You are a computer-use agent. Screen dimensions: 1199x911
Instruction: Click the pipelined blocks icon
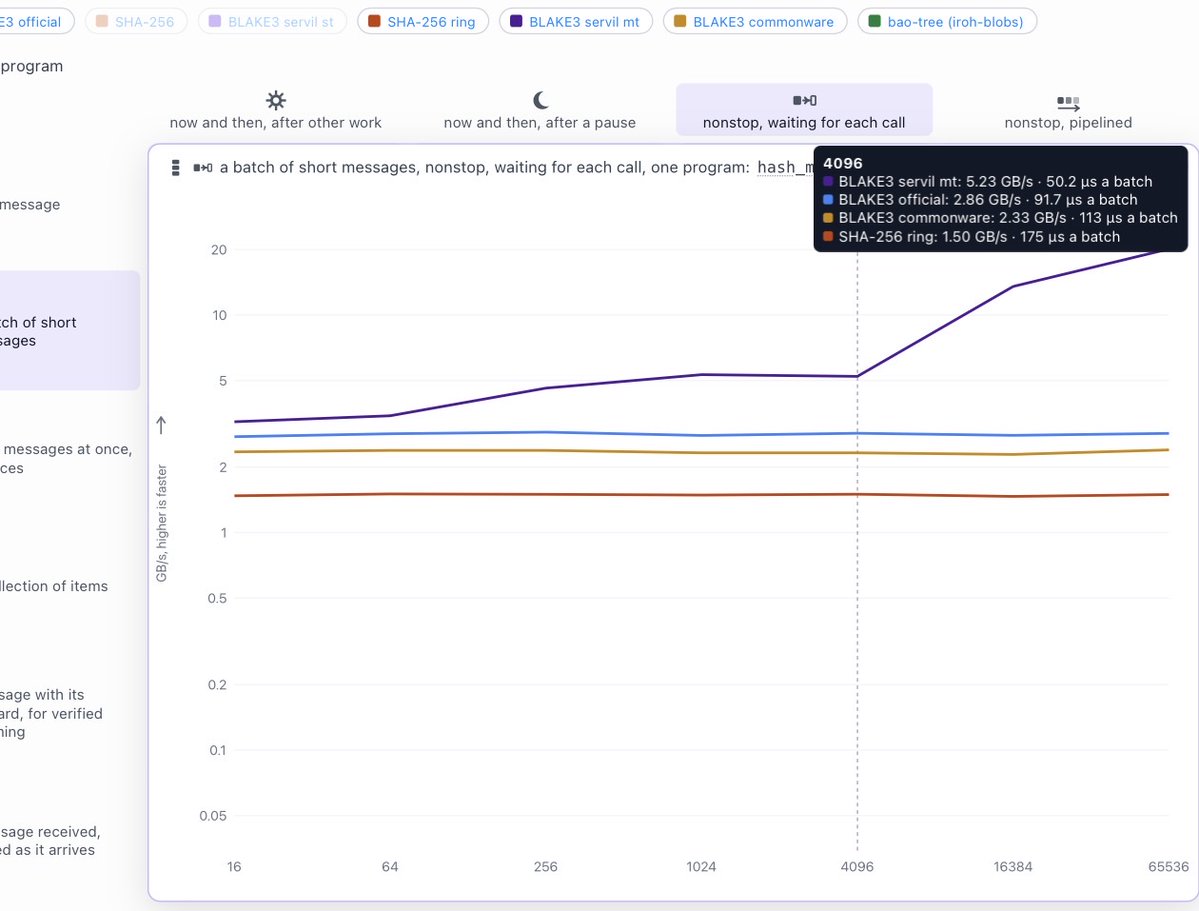pyautogui.click(x=1068, y=103)
